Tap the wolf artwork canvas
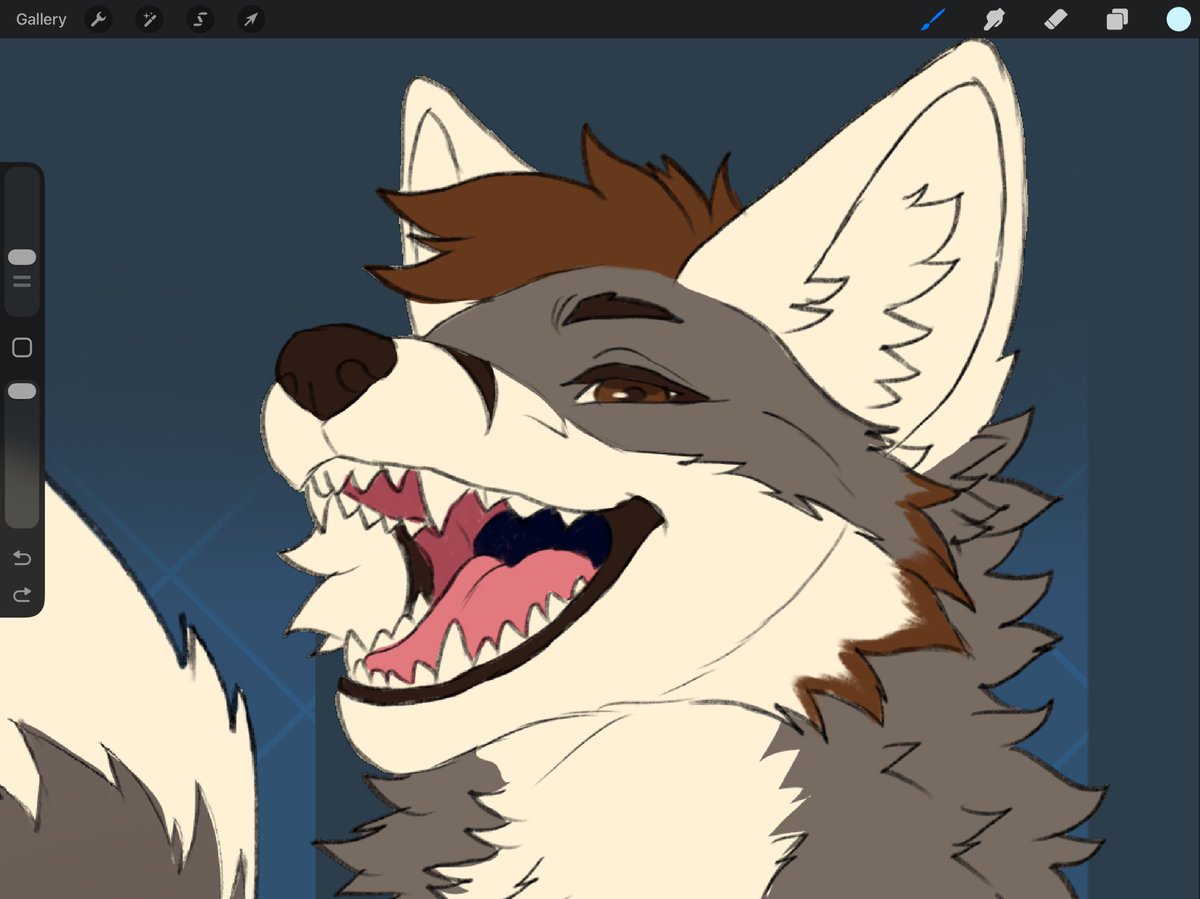Viewport: 1200px width, 899px height. pos(650,450)
